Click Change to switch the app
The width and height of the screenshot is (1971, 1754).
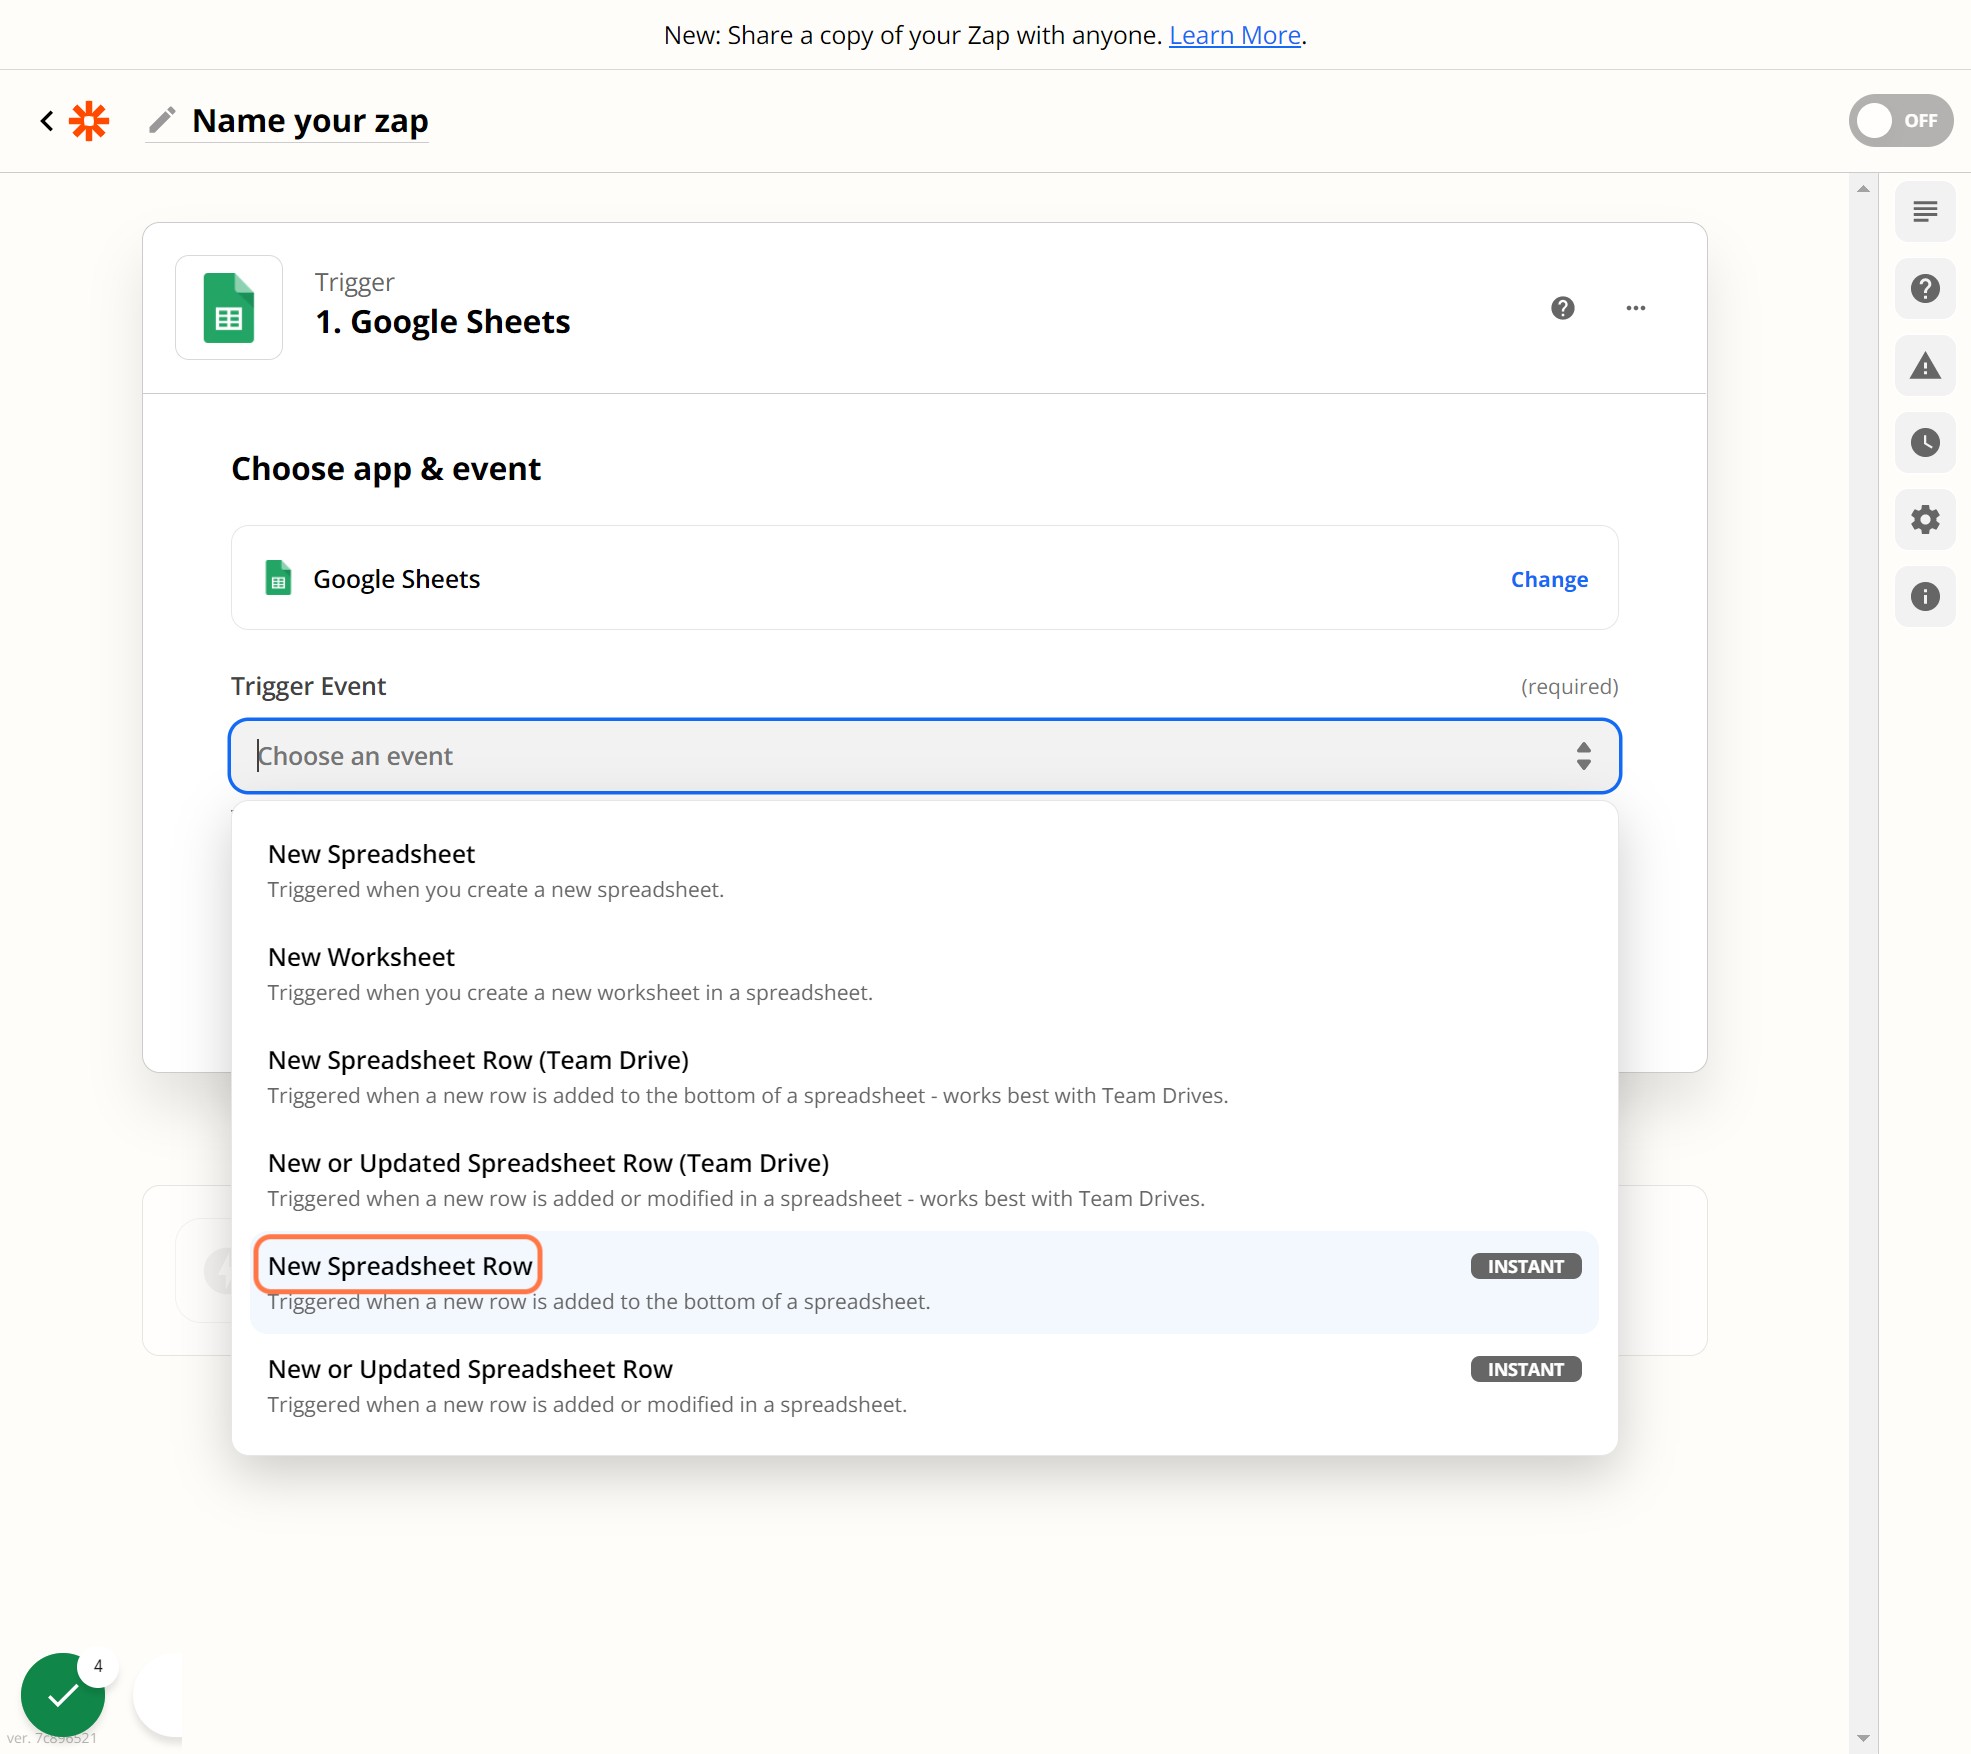pos(1549,579)
